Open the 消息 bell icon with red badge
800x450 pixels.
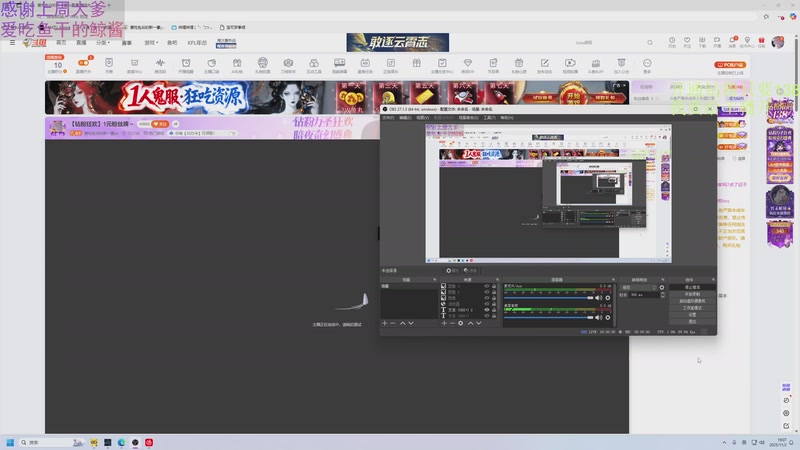point(733,41)
